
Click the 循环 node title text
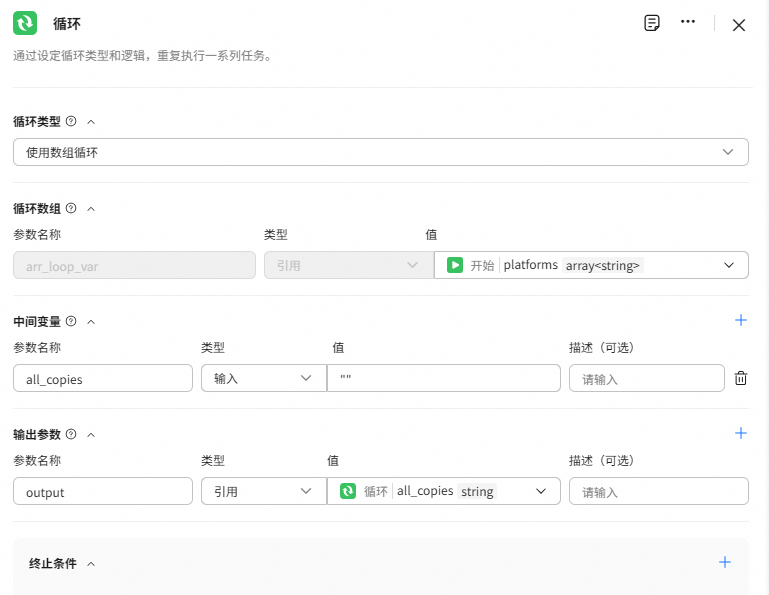[67, 24]
